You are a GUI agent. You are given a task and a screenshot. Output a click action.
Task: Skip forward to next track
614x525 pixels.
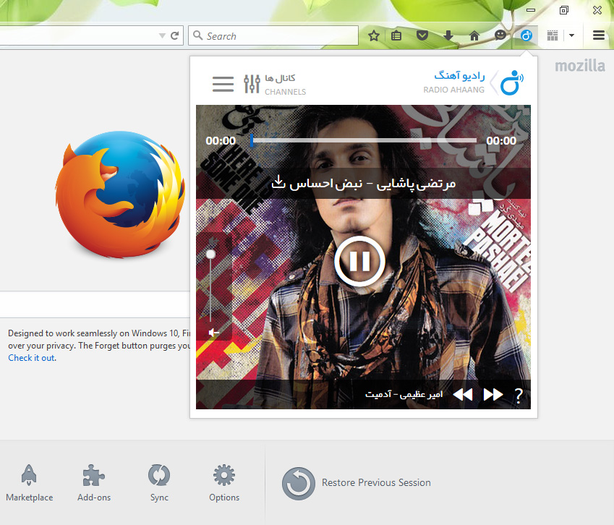pos(493,394)
